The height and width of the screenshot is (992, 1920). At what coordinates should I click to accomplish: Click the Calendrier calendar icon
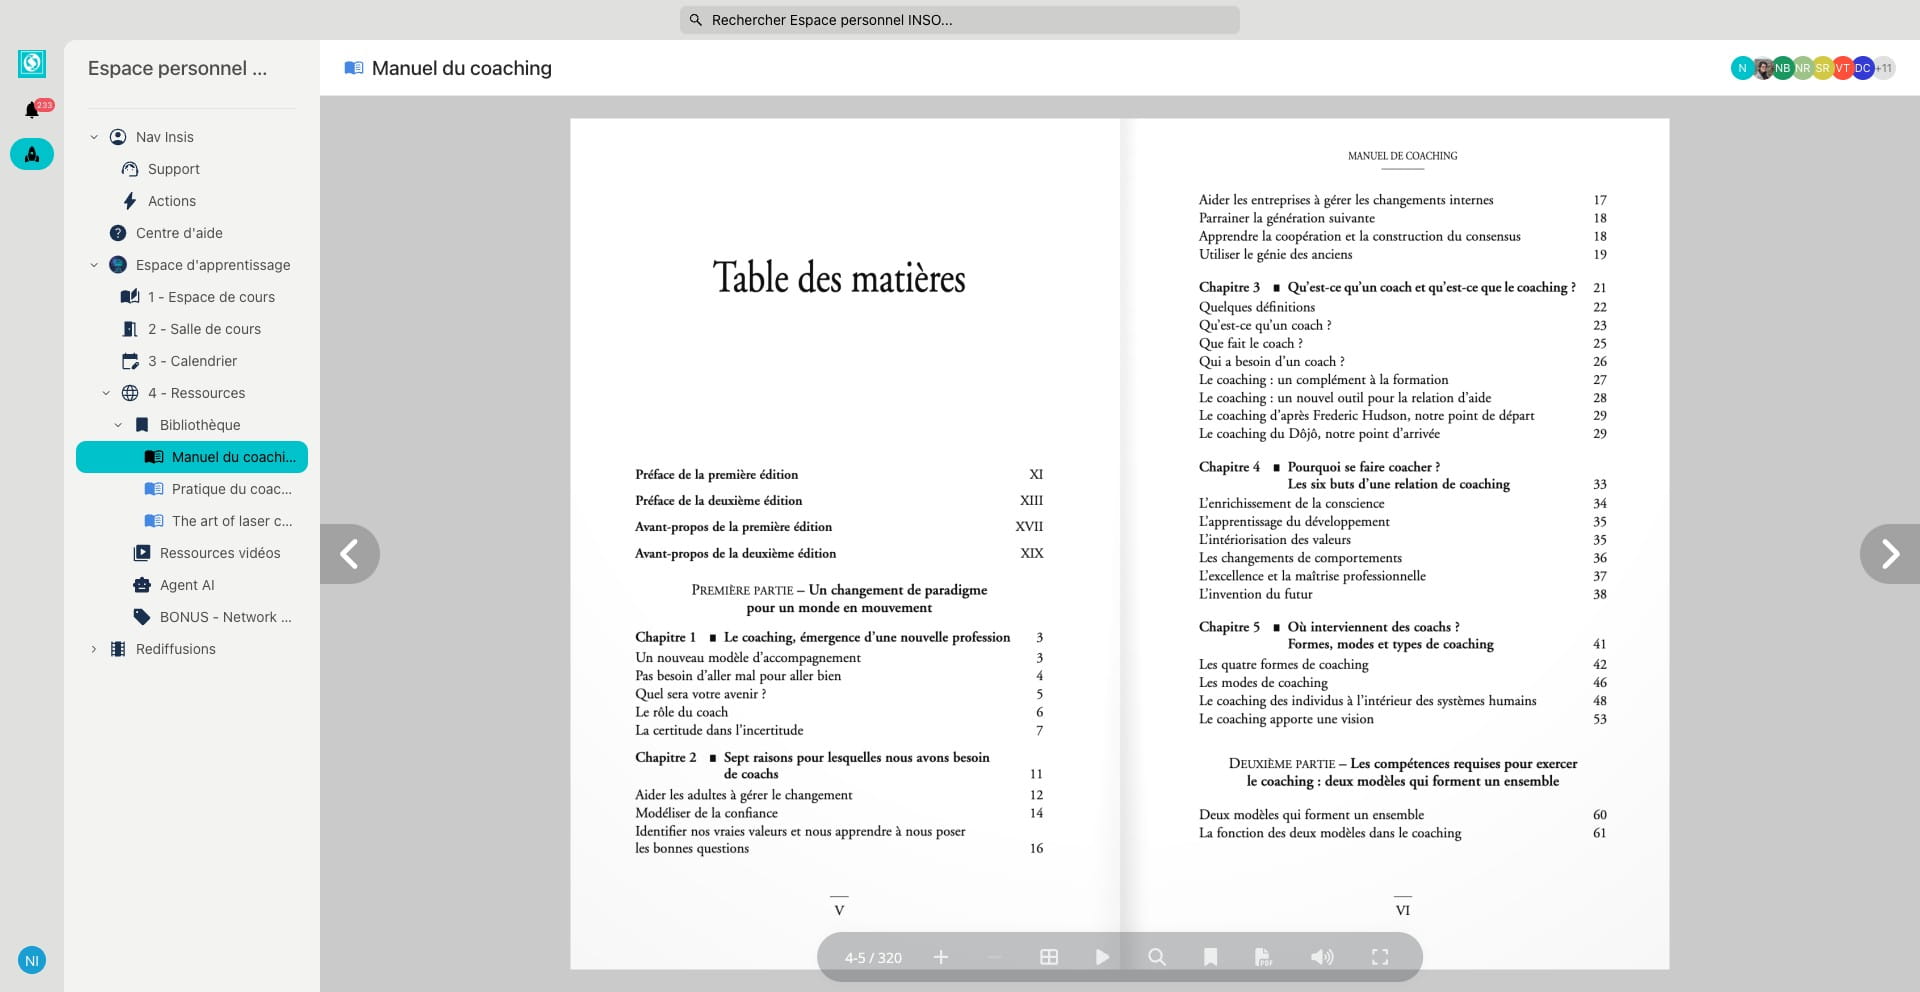130,361
